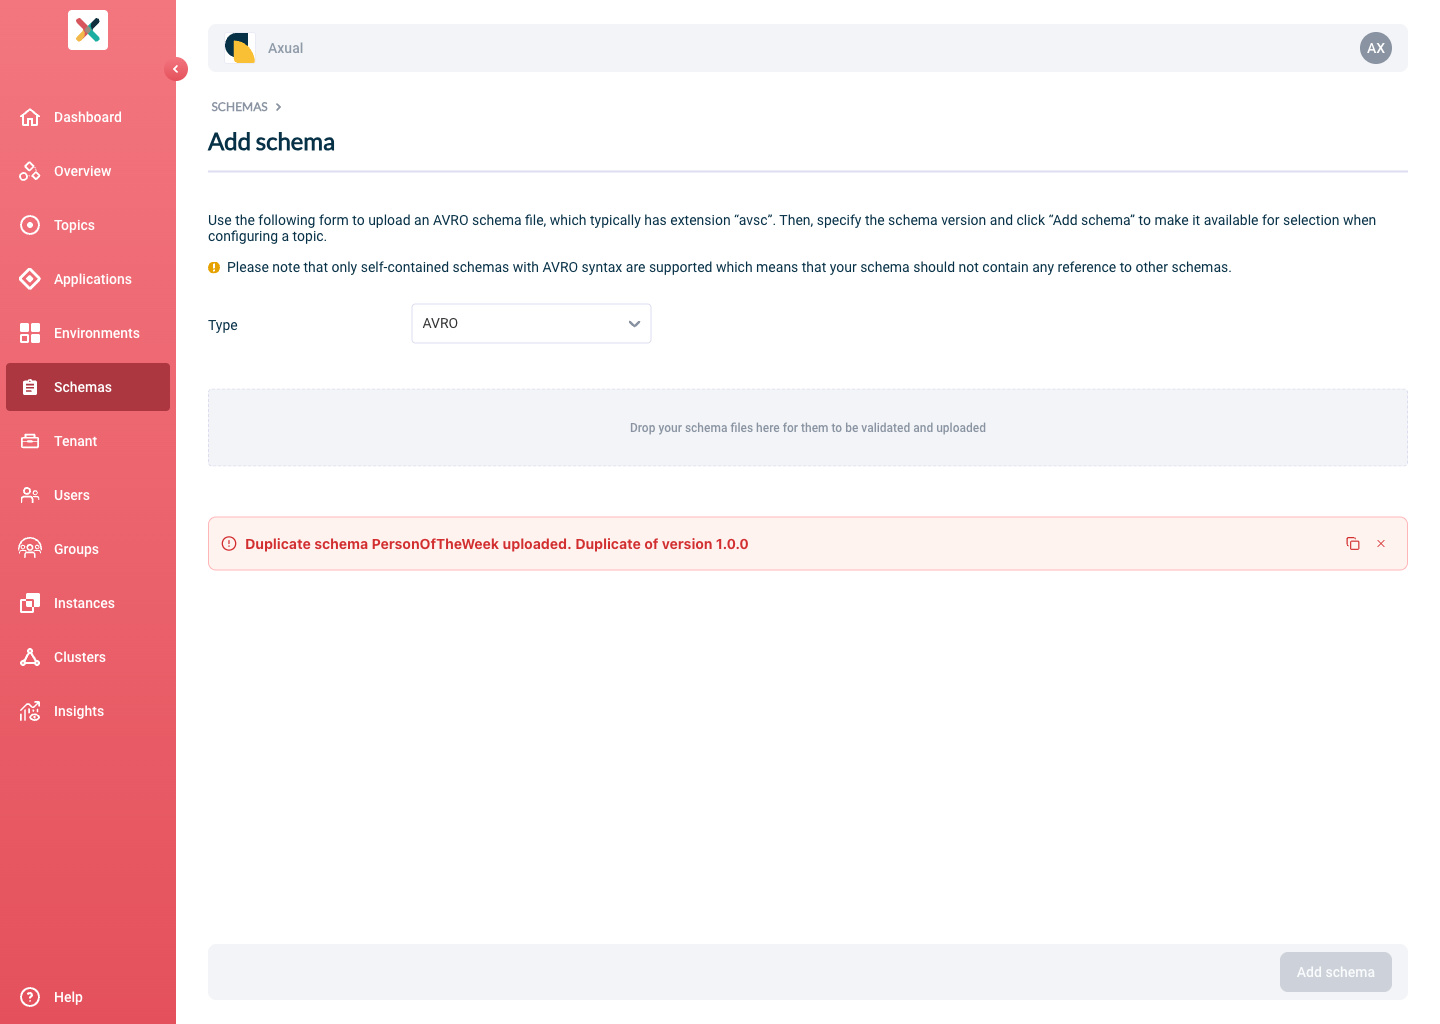The width and height of the screenshot is (1440, 1024).
Task: Click the Applications diamond icon
Action: click(30, 279)
